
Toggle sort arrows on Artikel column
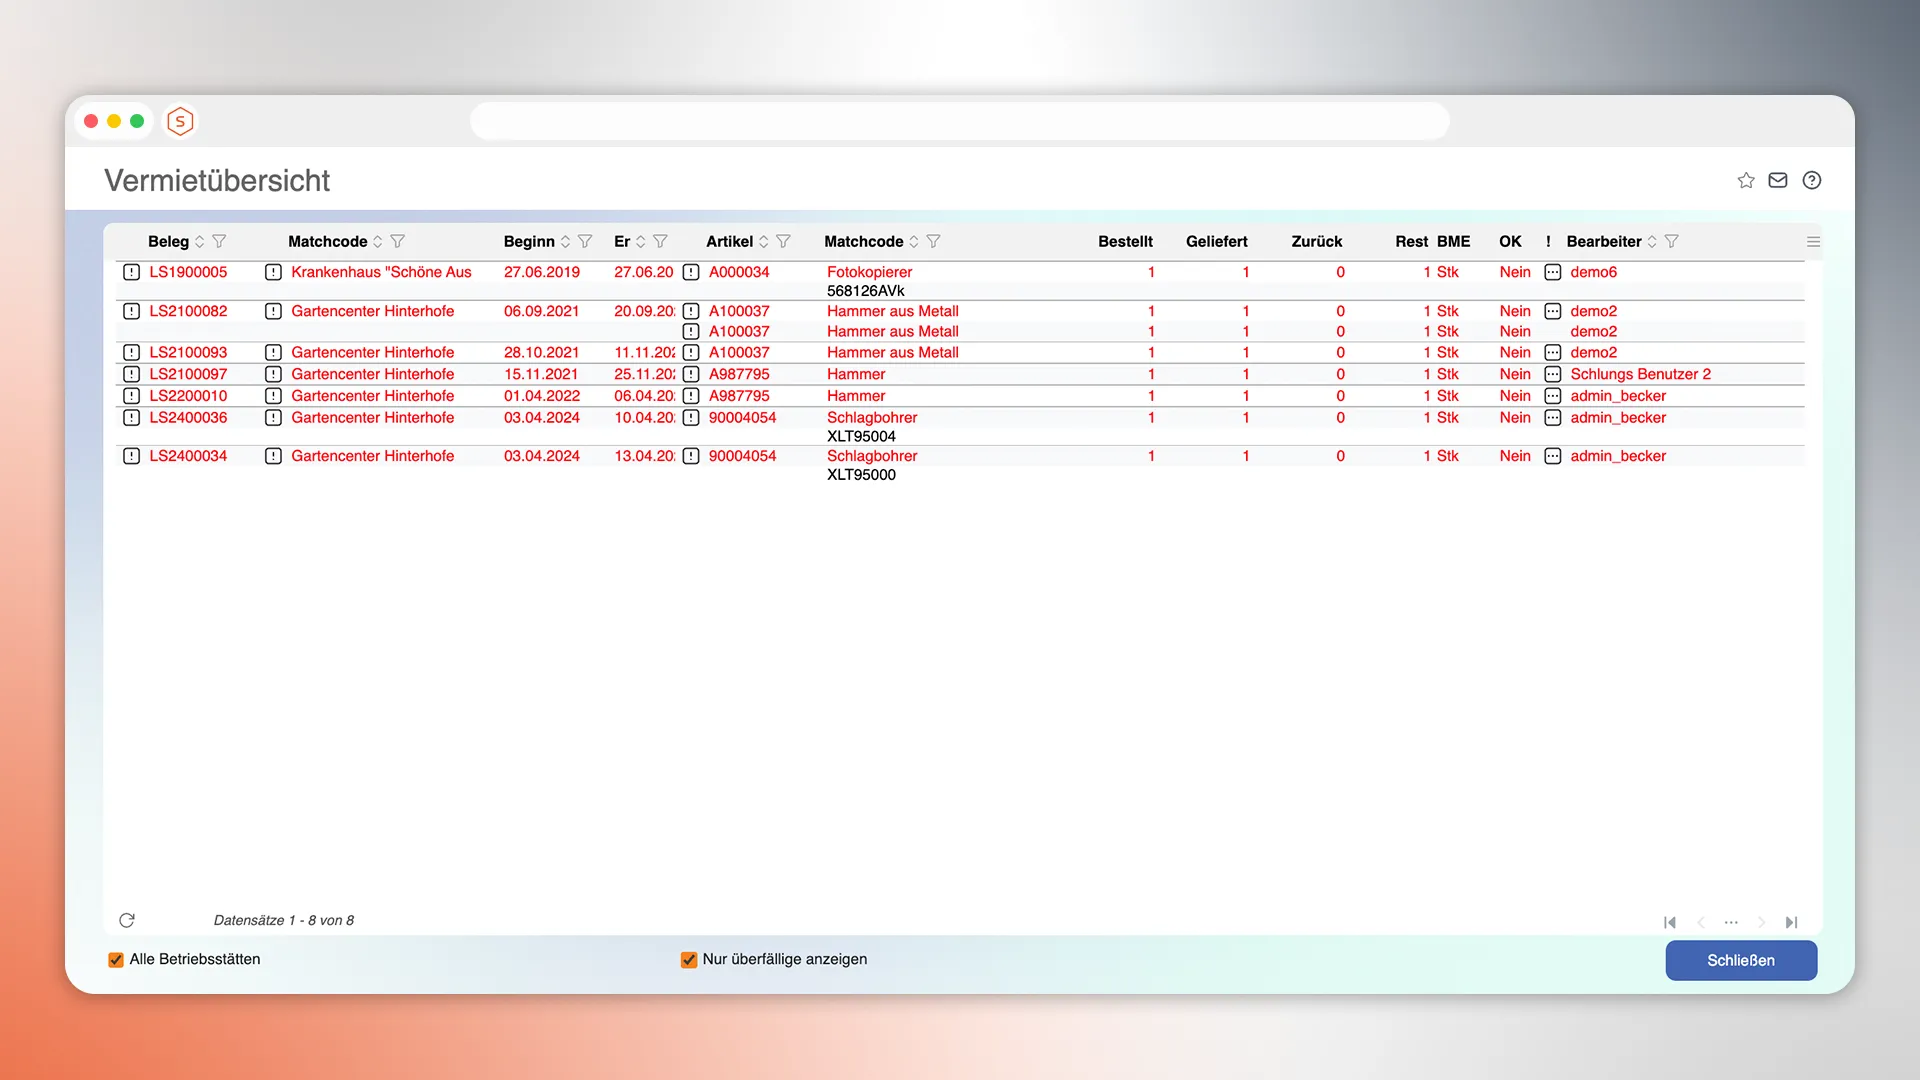coord(764,241)
